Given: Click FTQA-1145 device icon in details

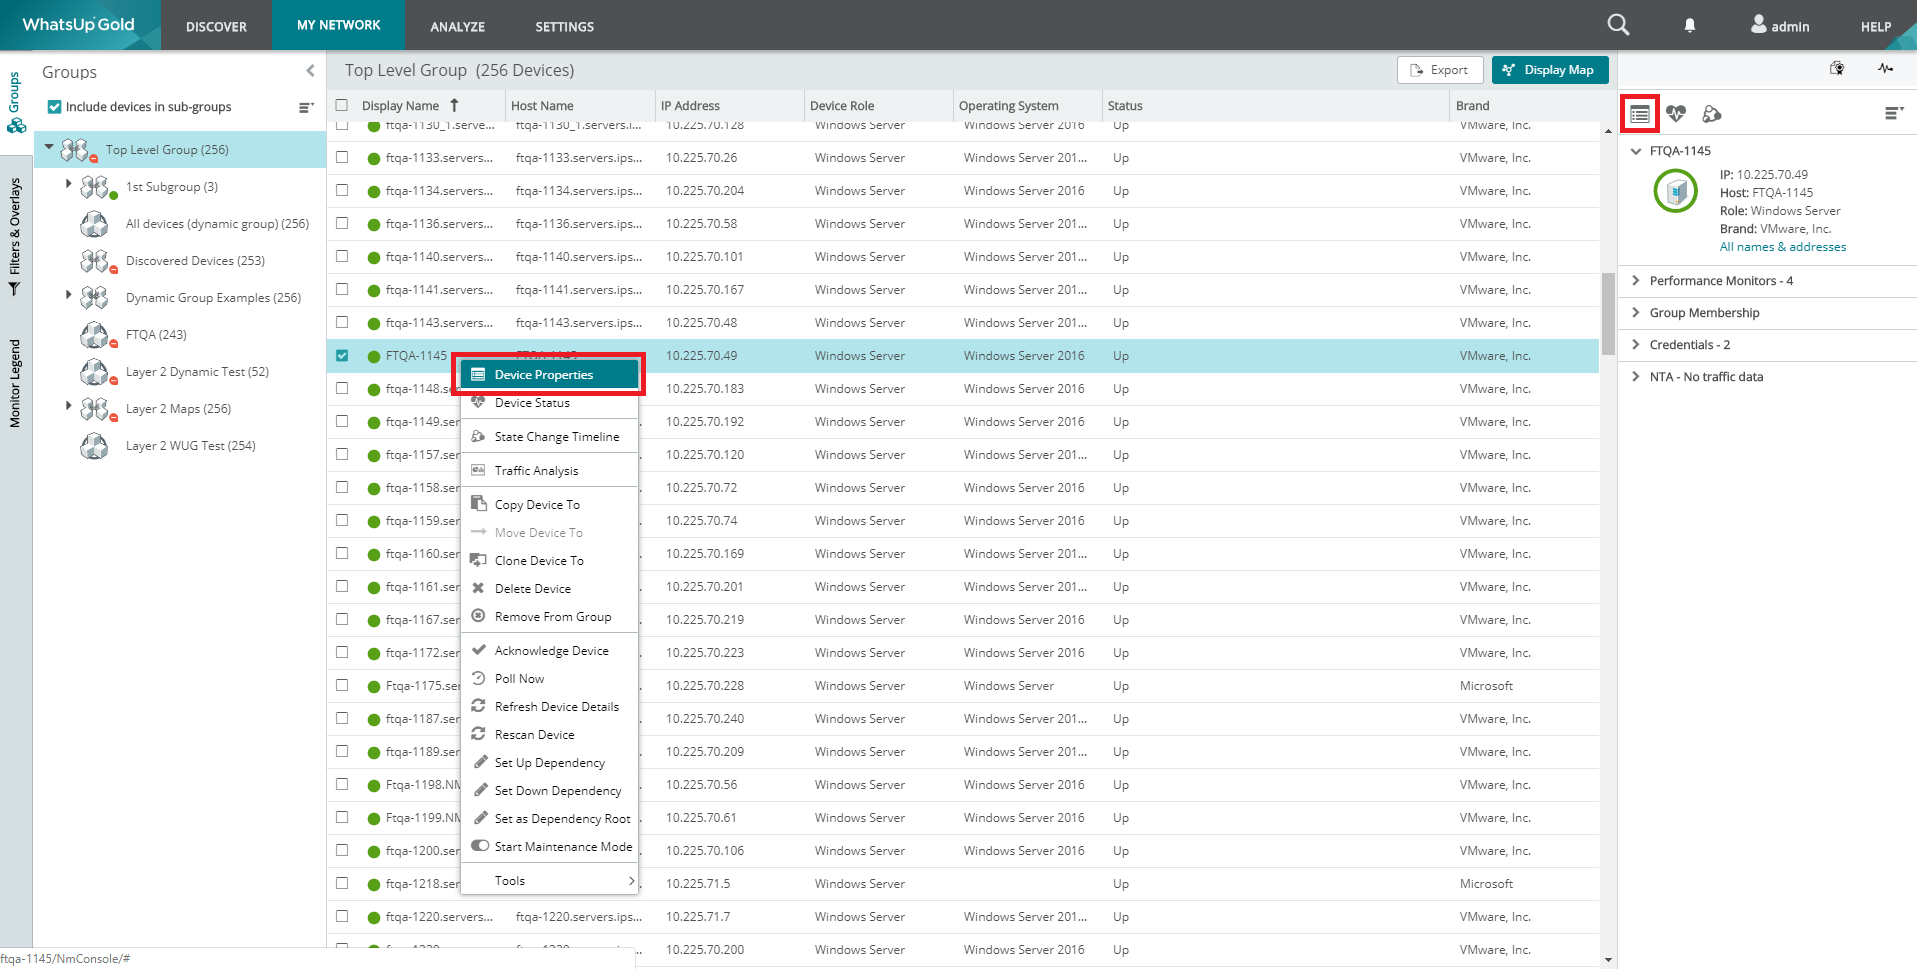Looking at the screenshot, I should pos(1676,191).
